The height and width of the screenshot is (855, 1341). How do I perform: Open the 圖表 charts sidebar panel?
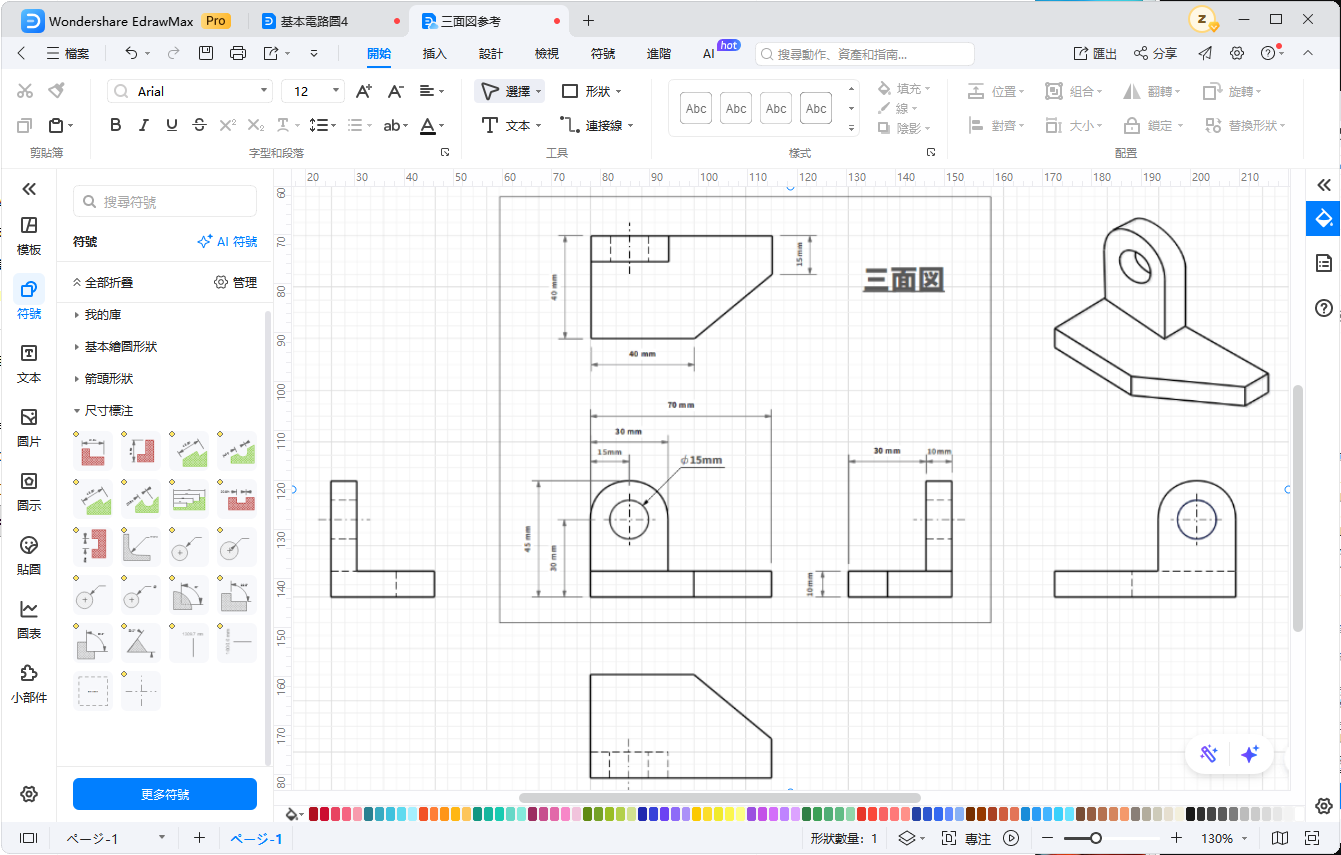29,619
